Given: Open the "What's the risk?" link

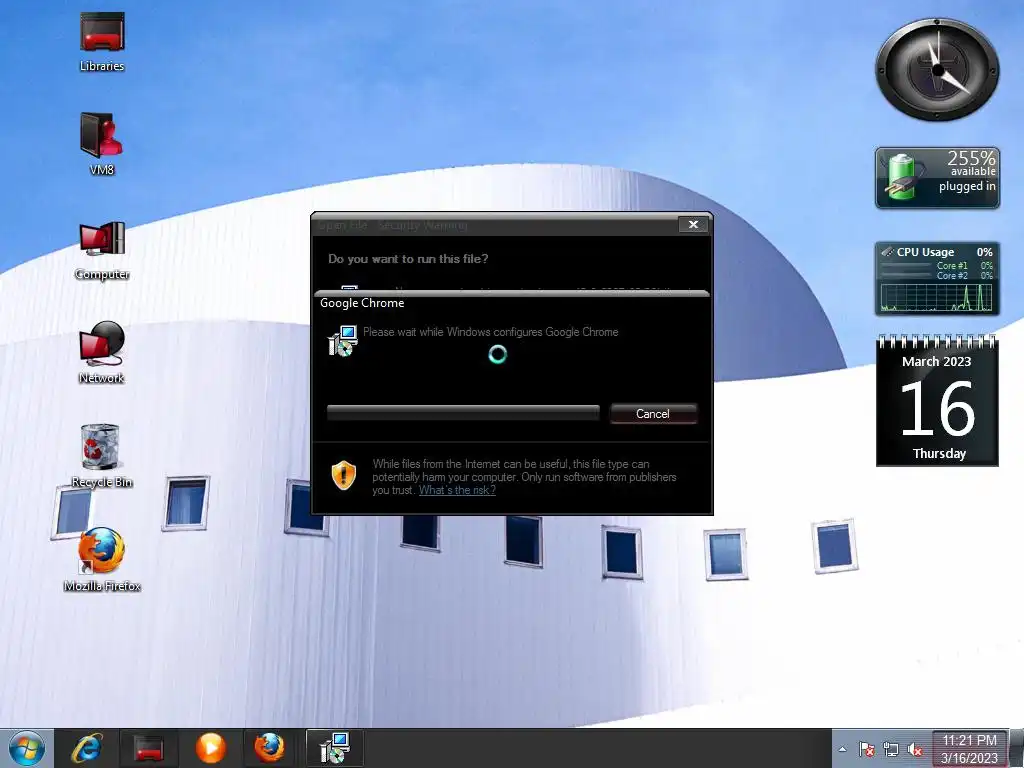Looking at the screenshot, I should [x=457, y=490].
